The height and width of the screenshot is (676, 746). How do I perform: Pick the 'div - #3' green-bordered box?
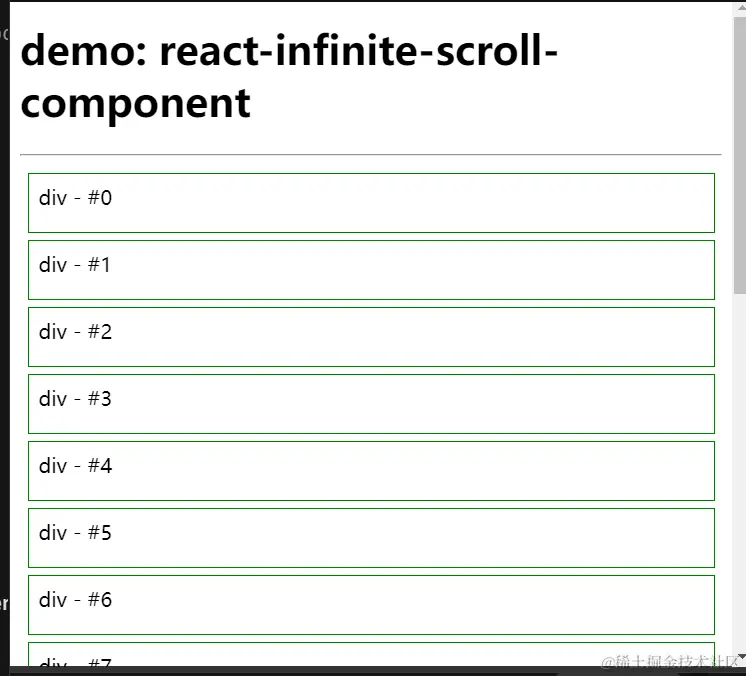click(x=371, y=404)
